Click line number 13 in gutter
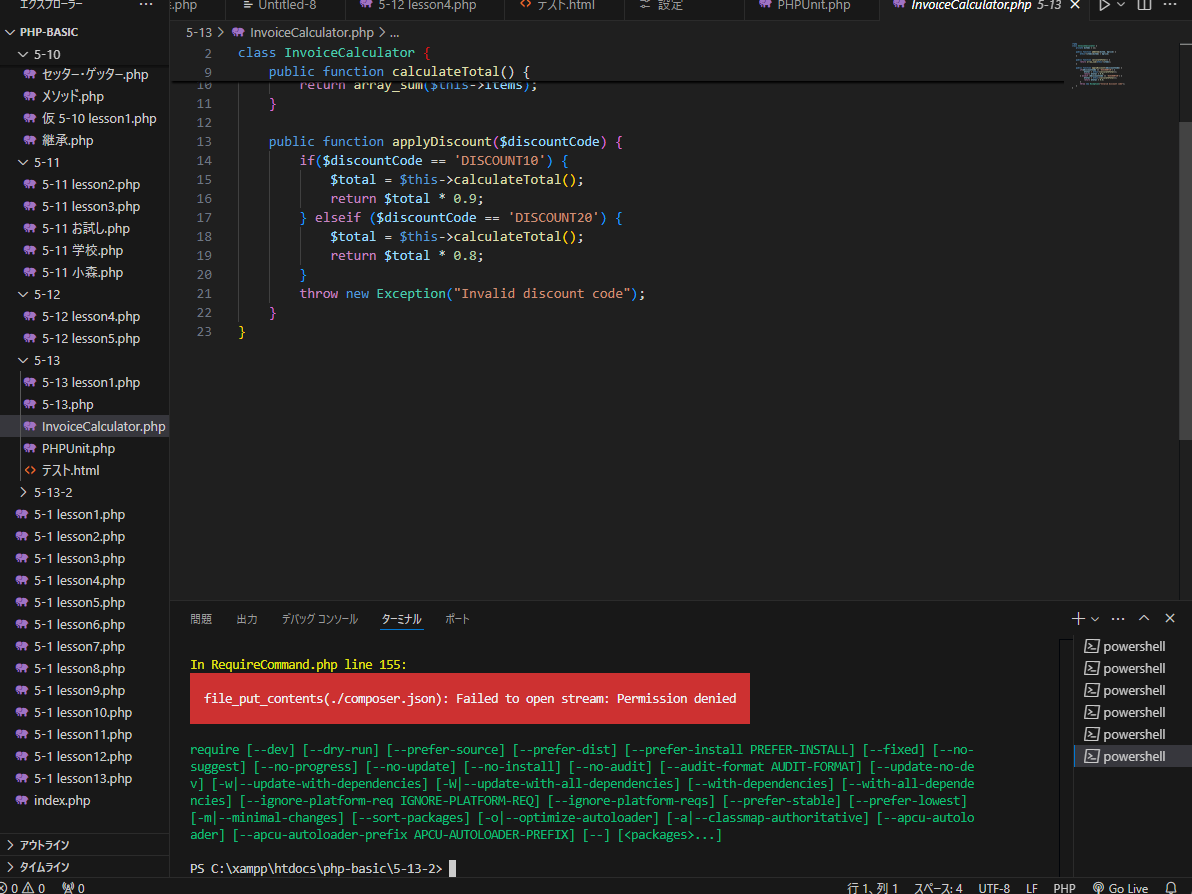 tap(204, 141)
